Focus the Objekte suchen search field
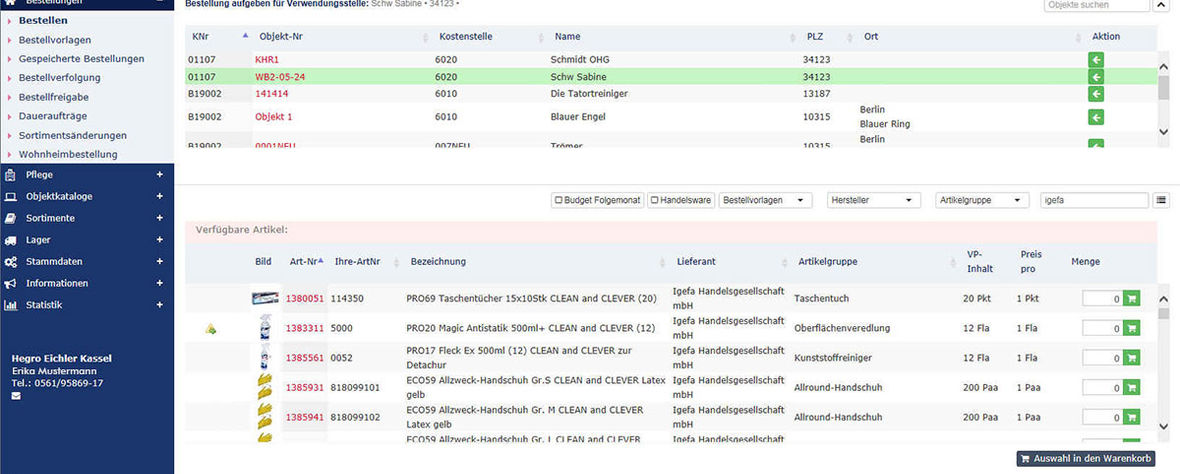Screen dimensions: 1180x474 (1096, 5)
